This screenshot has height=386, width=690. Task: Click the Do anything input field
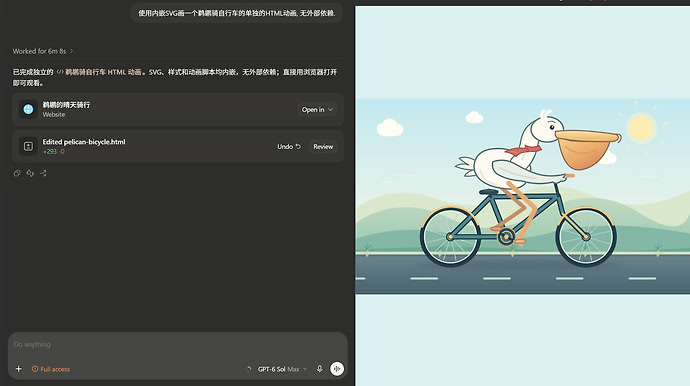click(178, 345)
